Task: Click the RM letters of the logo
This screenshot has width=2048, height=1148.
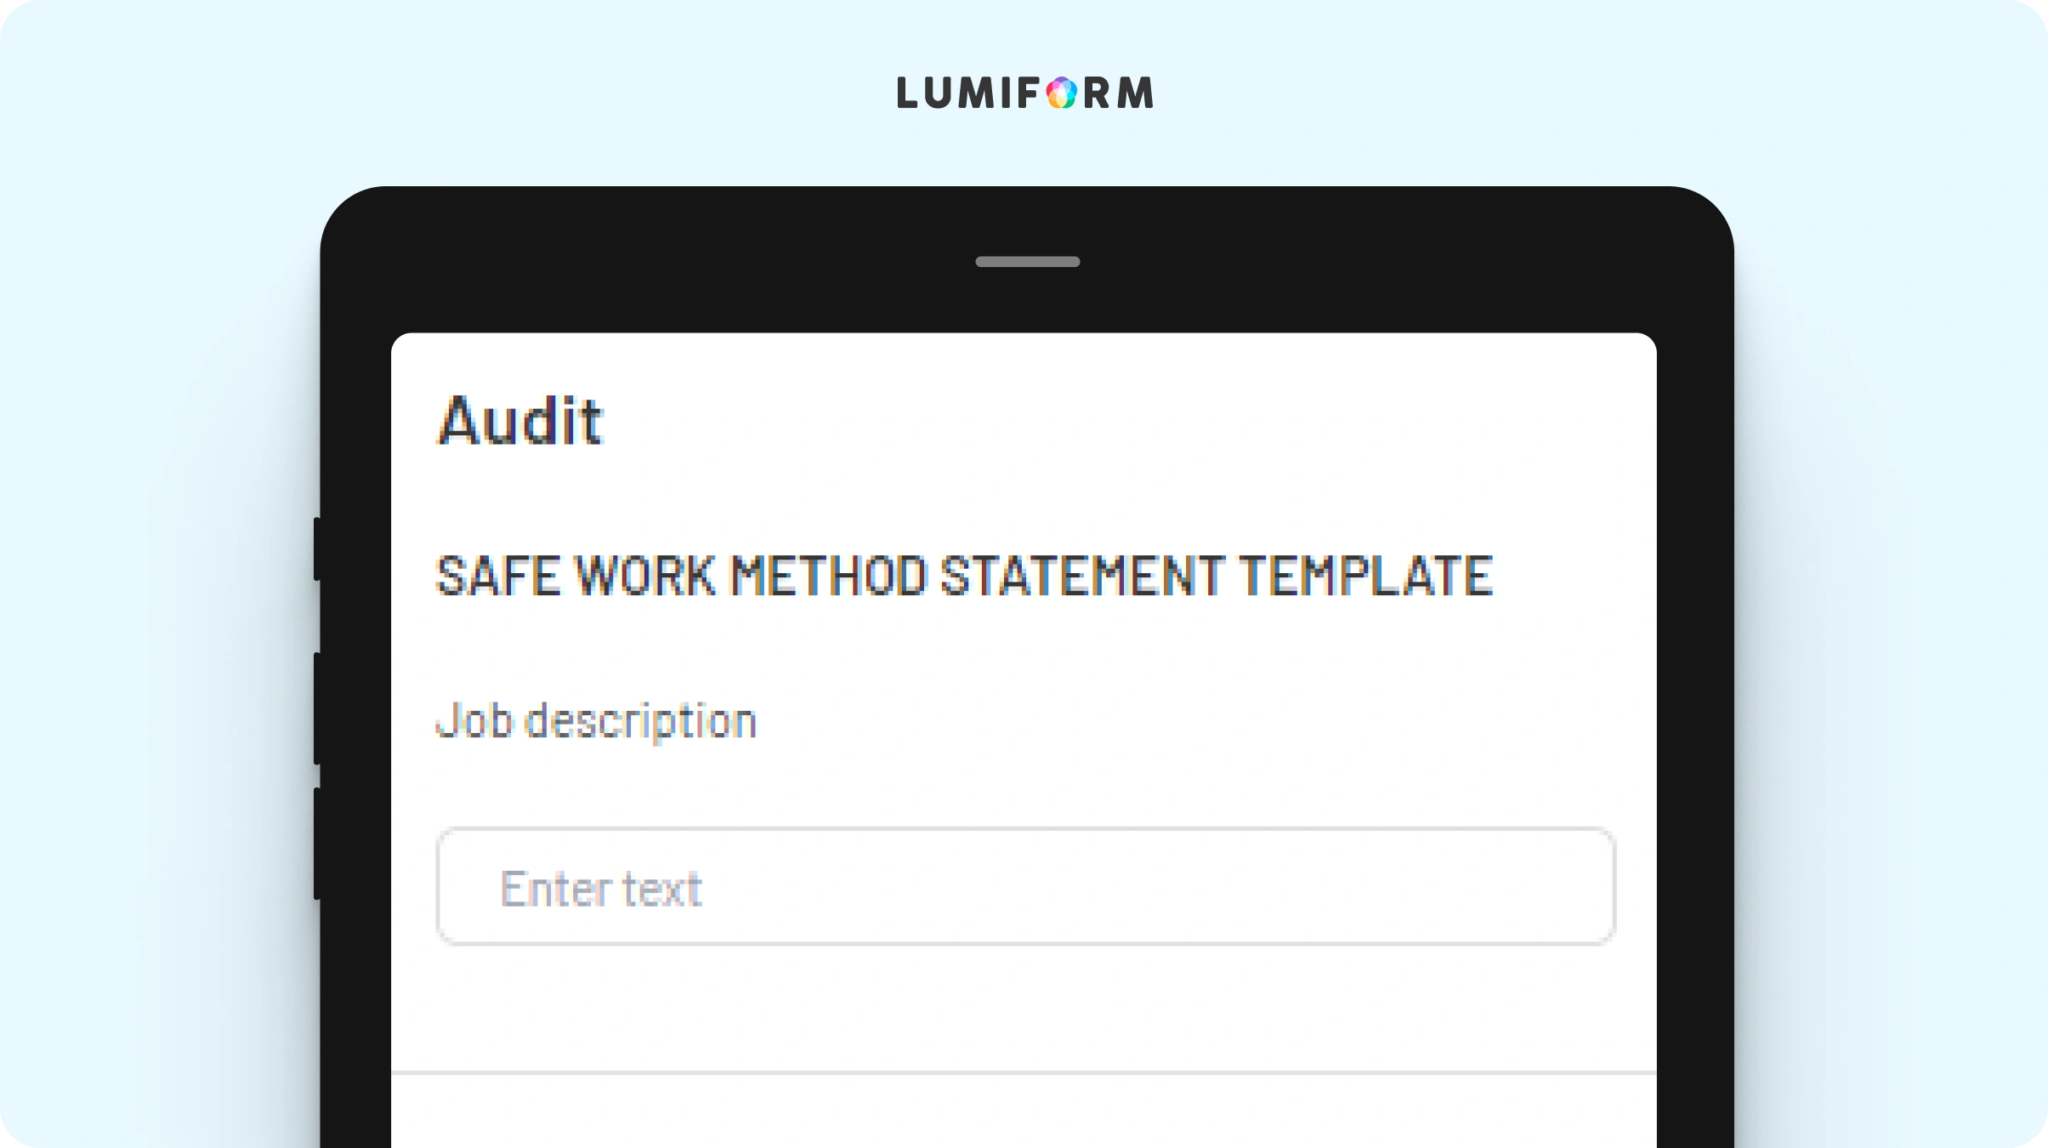Action: pos(1119,93)
